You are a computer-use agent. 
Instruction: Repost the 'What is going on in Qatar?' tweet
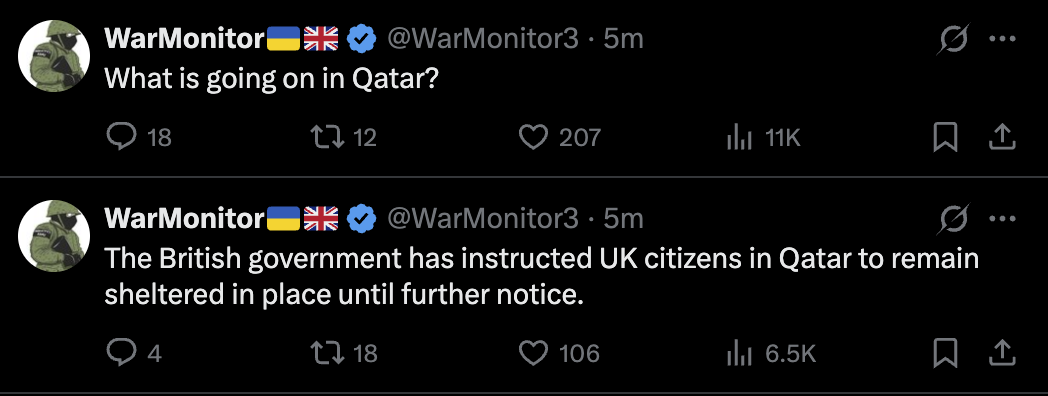328,137
